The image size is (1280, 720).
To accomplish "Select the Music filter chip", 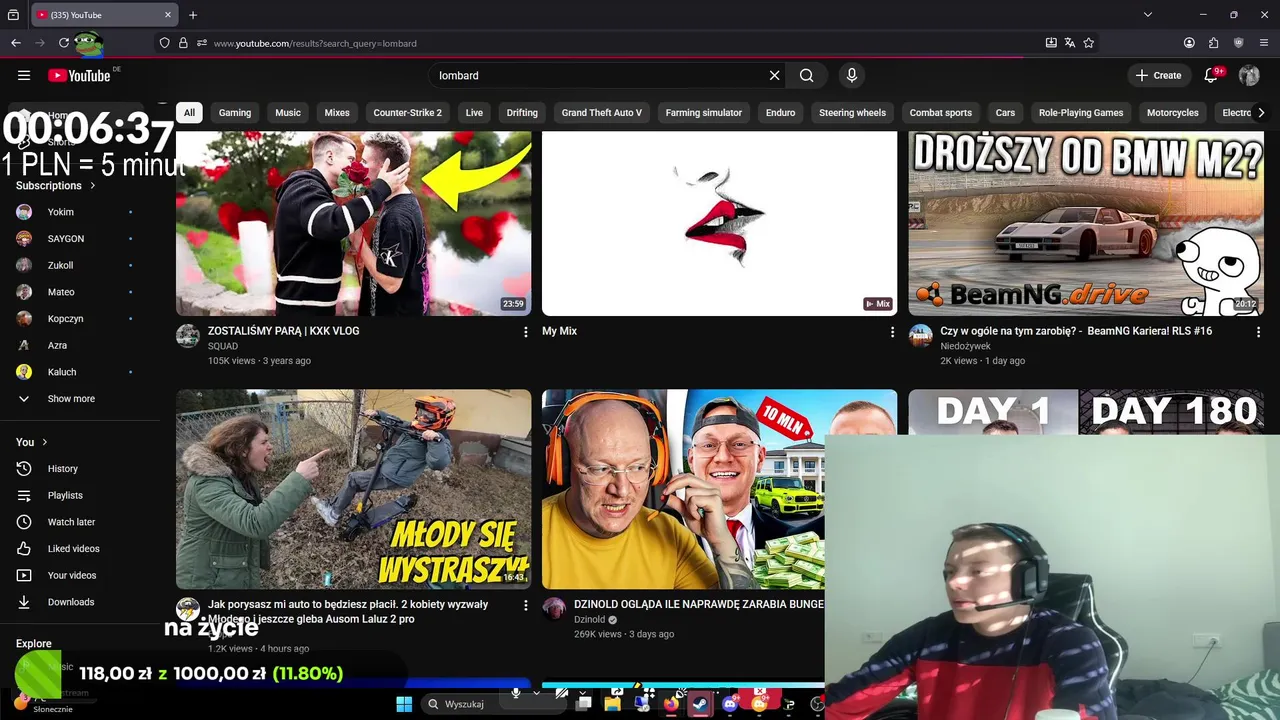I will 288,113.
